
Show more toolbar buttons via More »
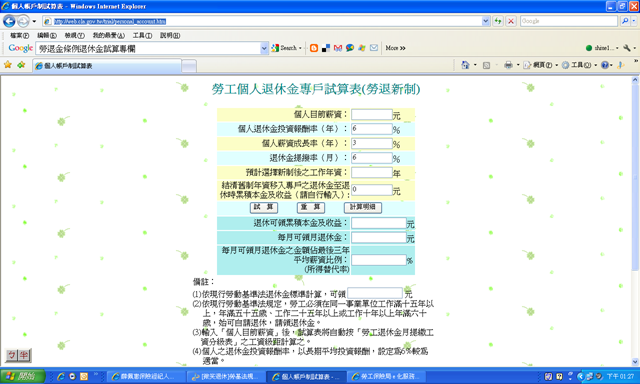click(395, 48)
